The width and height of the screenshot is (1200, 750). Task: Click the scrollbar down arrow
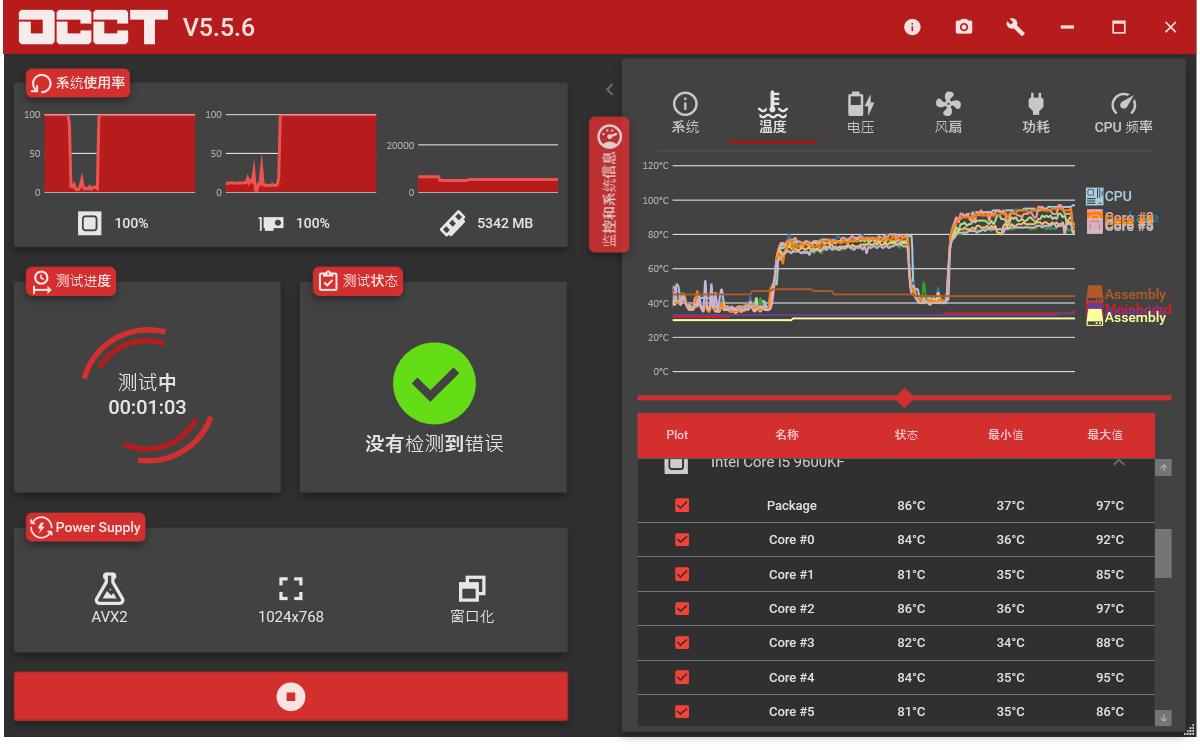(x=1163, y=717)
